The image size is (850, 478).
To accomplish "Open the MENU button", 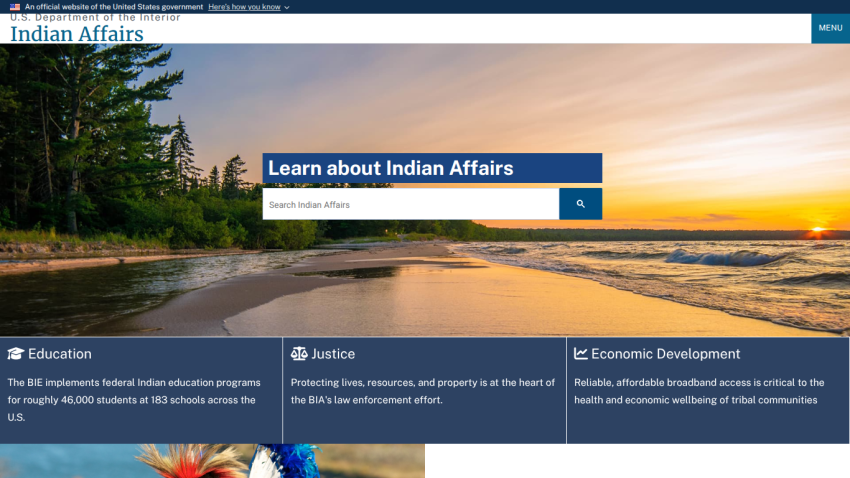I will coord(830,28).
